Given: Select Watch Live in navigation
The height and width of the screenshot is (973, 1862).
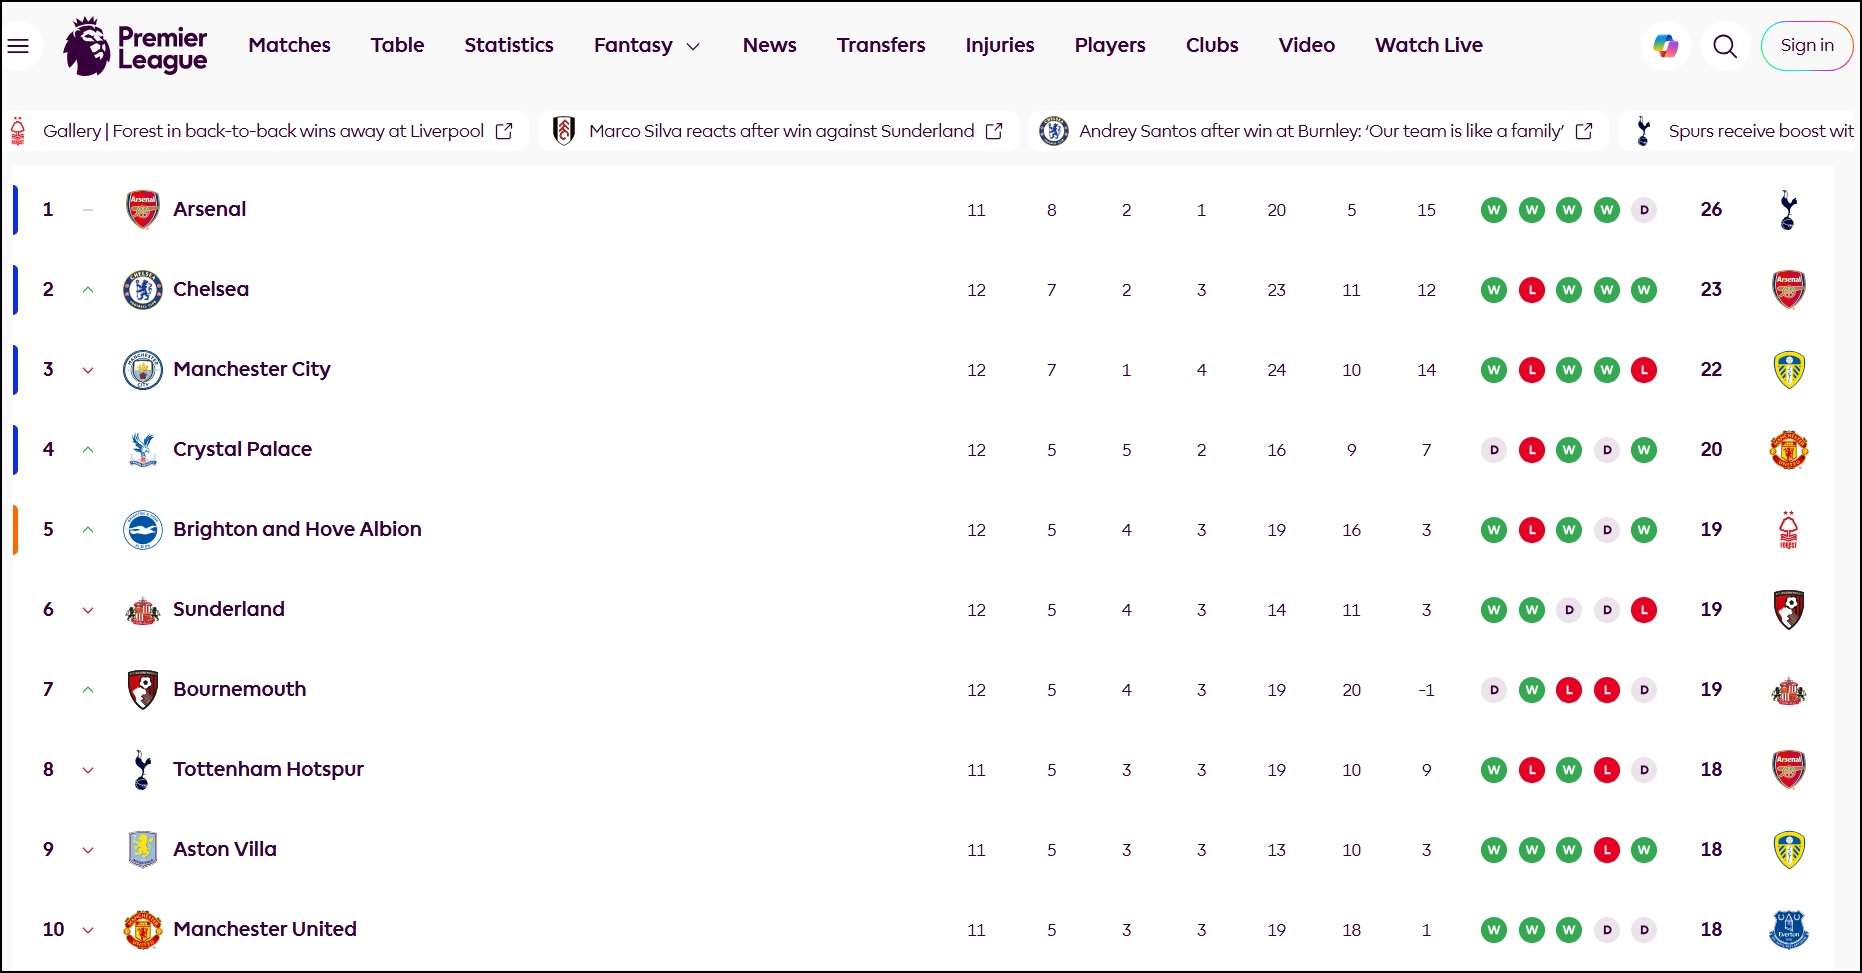Looking at the screenshot, I should pos(1428,46).
